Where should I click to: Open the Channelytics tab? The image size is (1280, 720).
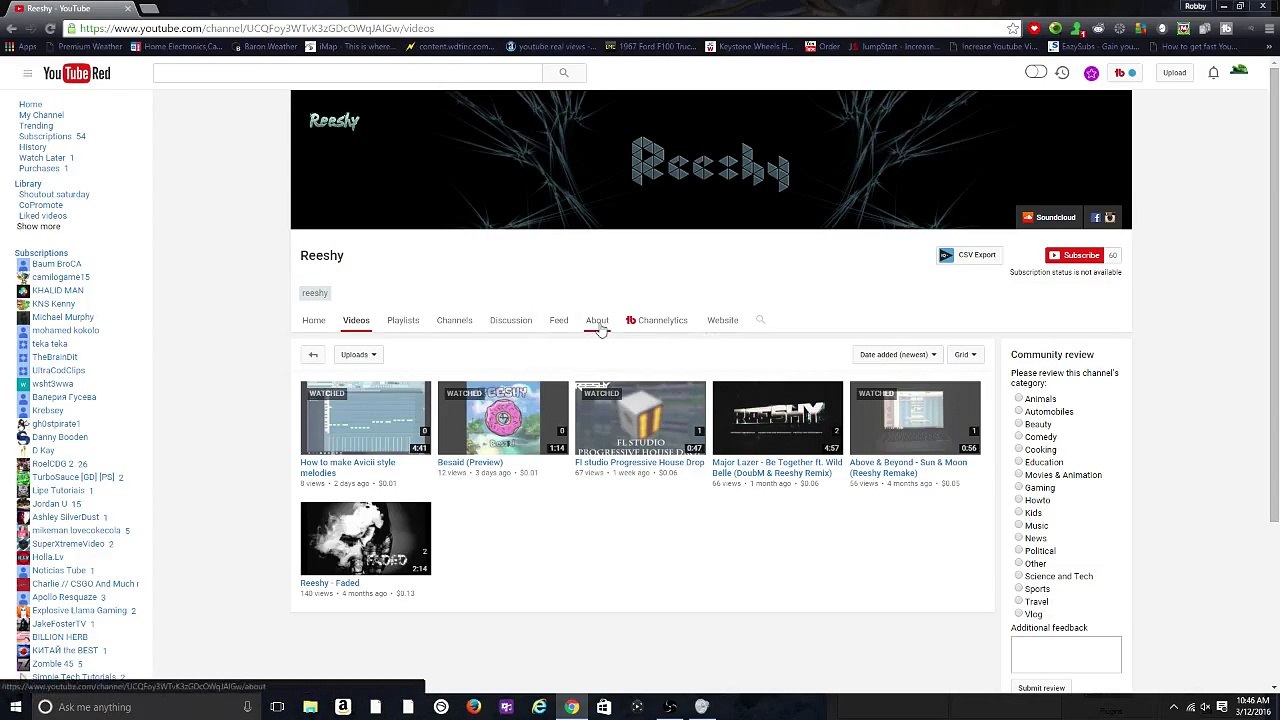pos(657,320)
